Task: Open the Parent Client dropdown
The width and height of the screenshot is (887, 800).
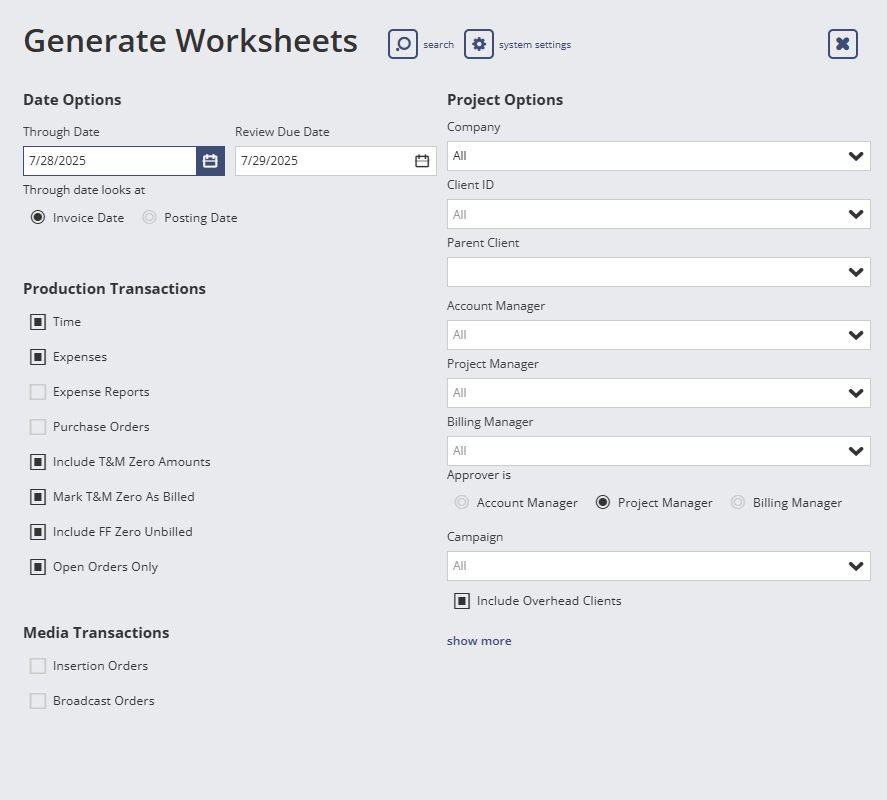Action: (x=658, y=271)
